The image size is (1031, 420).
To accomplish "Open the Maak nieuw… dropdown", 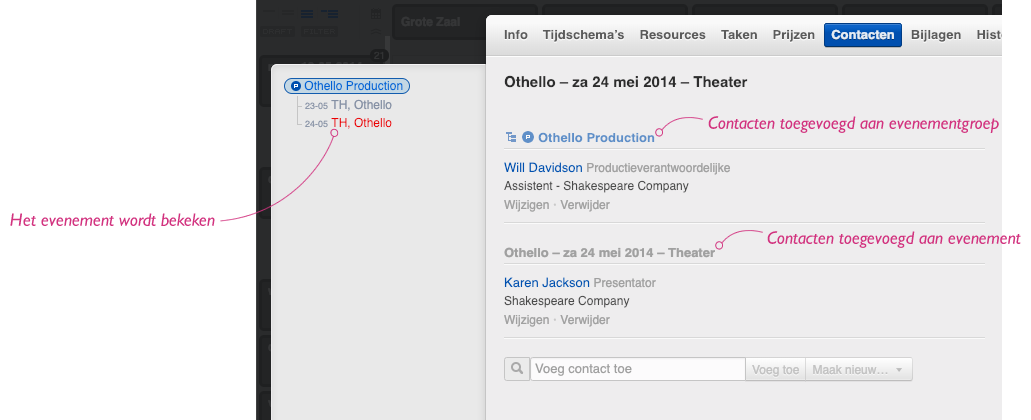I will [x=858, y=369].
